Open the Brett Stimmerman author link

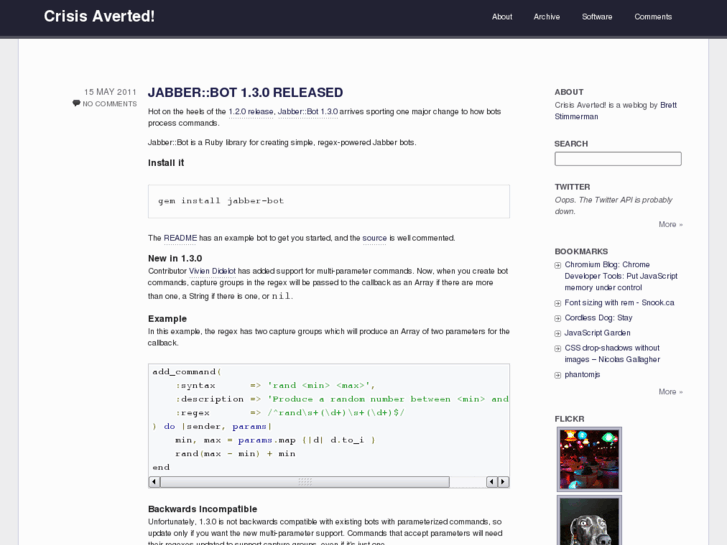click(x=616, y=111)
